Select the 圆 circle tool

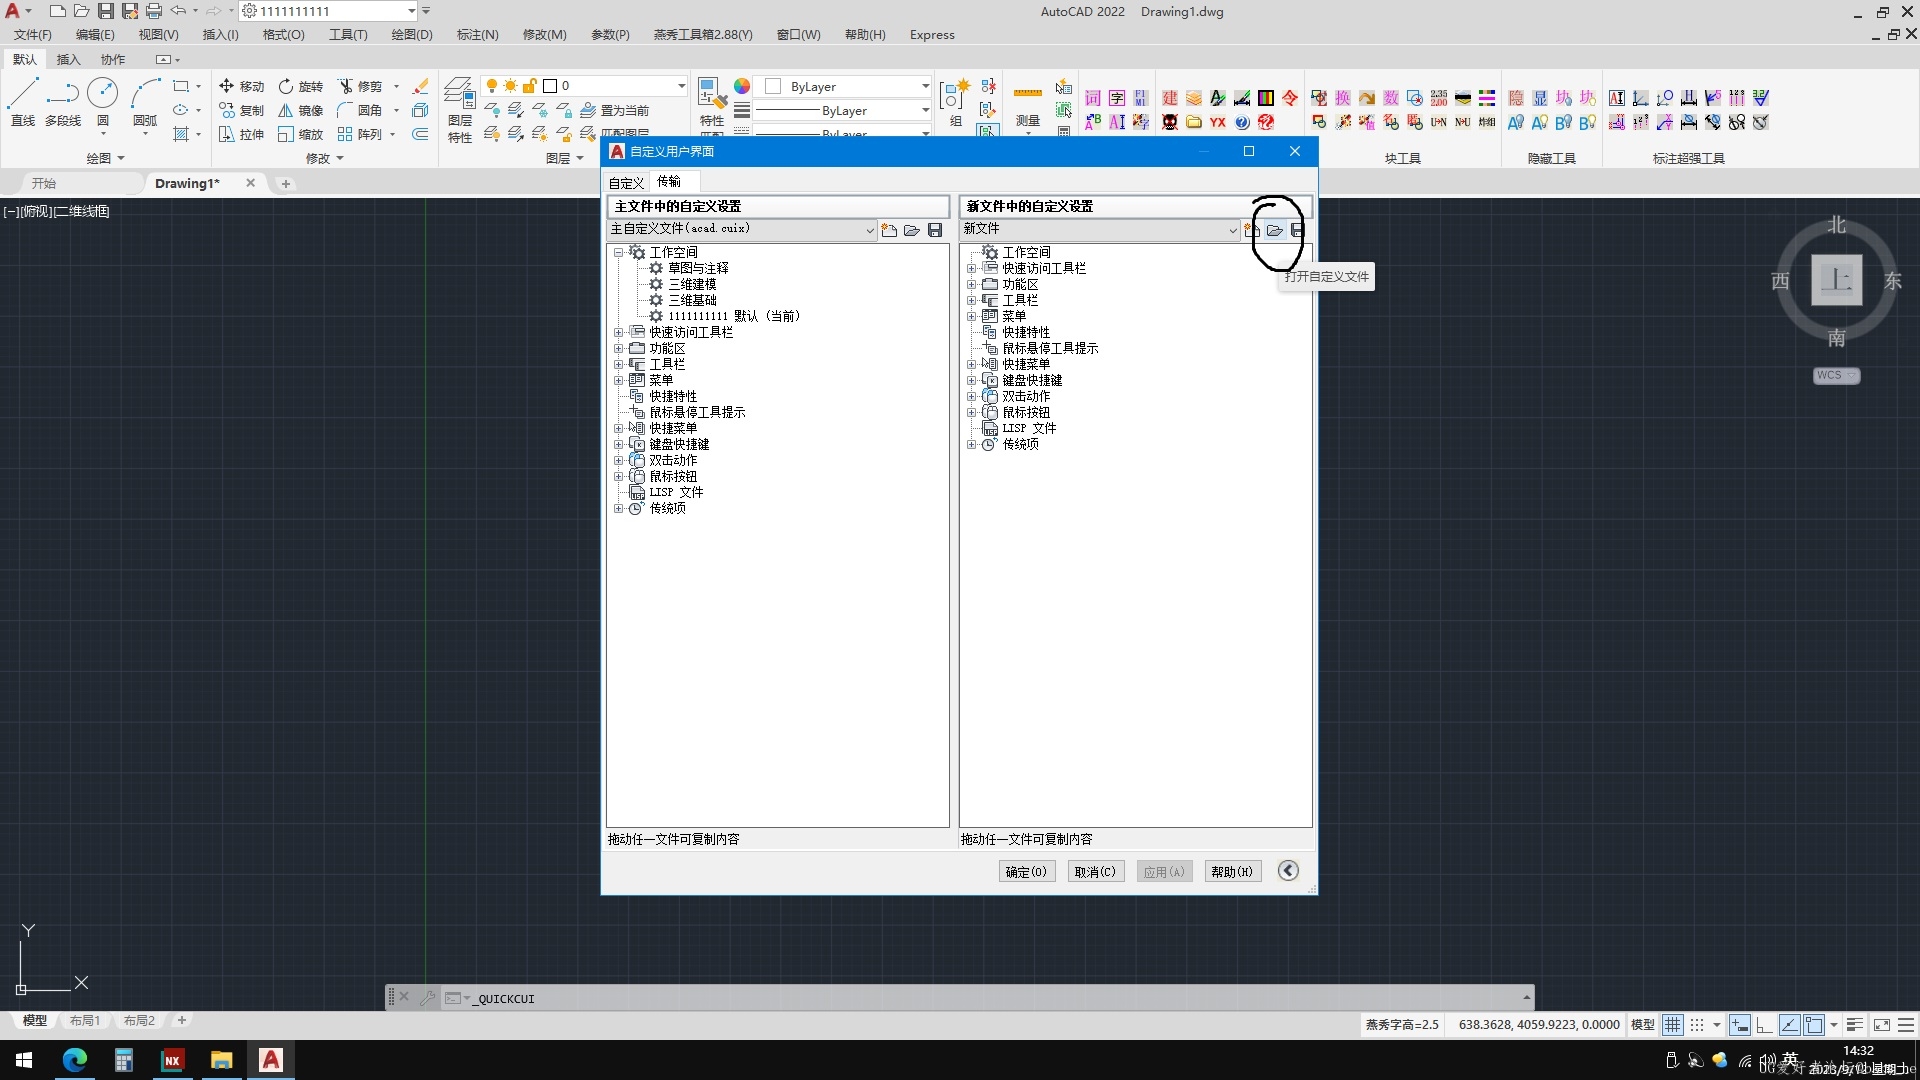102,103
